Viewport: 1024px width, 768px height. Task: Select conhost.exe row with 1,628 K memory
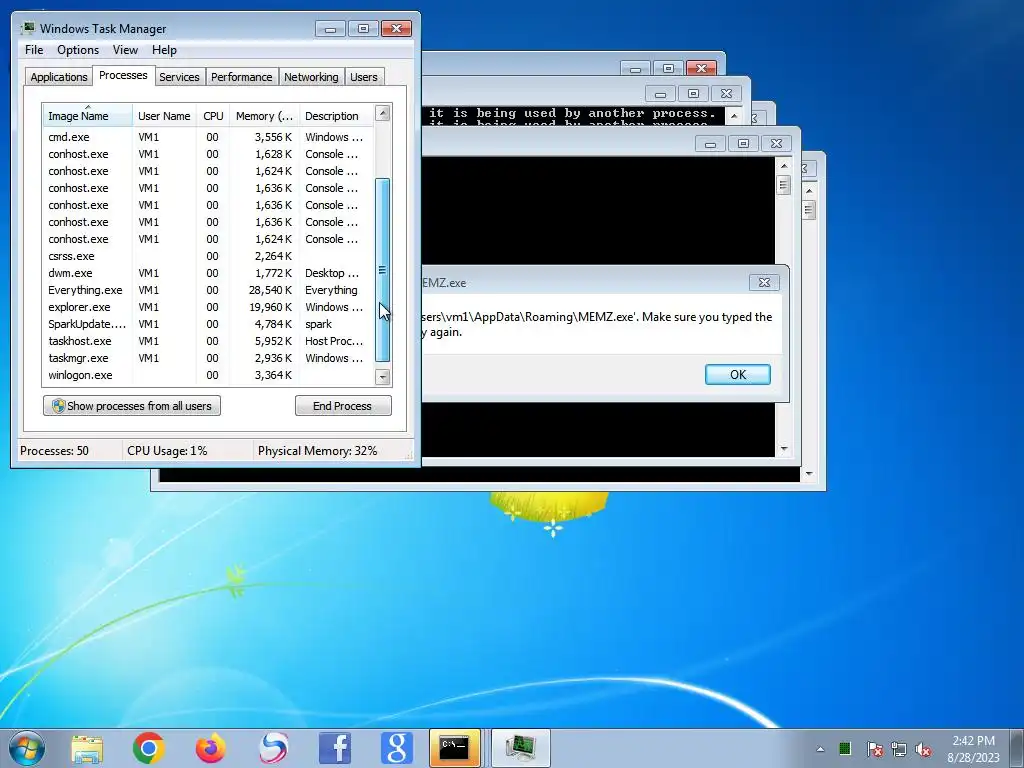208,154
